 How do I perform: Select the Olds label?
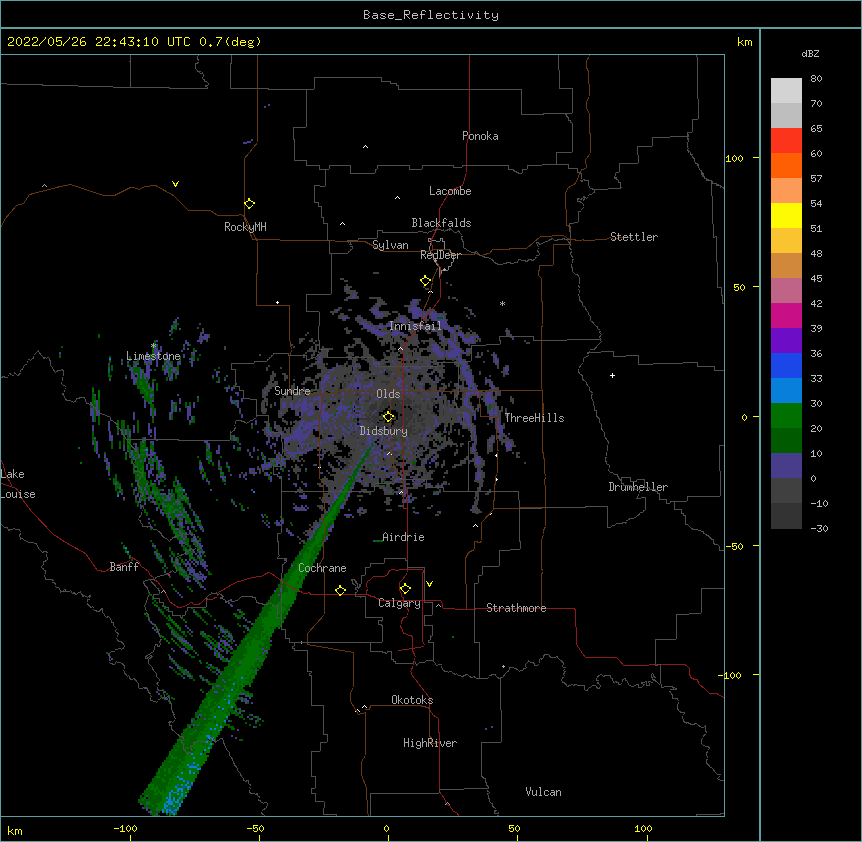pos(388,394)
